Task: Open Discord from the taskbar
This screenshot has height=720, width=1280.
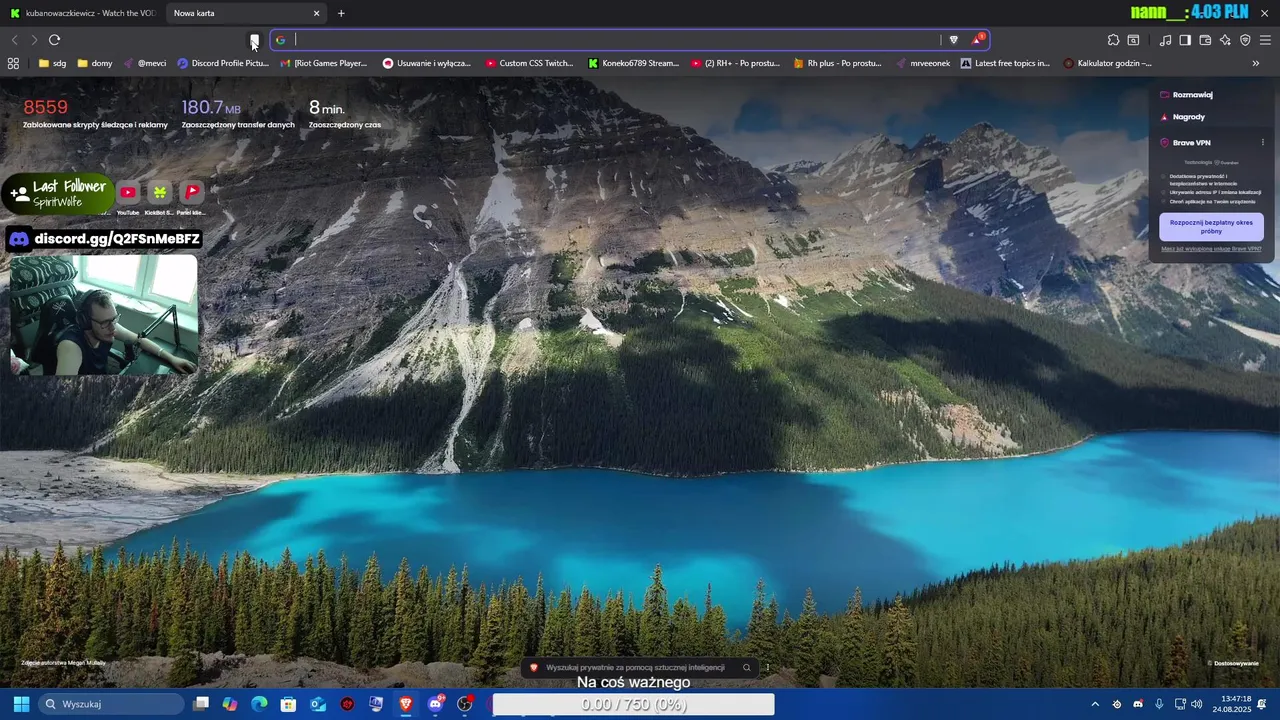Action: tap(435, 704)
